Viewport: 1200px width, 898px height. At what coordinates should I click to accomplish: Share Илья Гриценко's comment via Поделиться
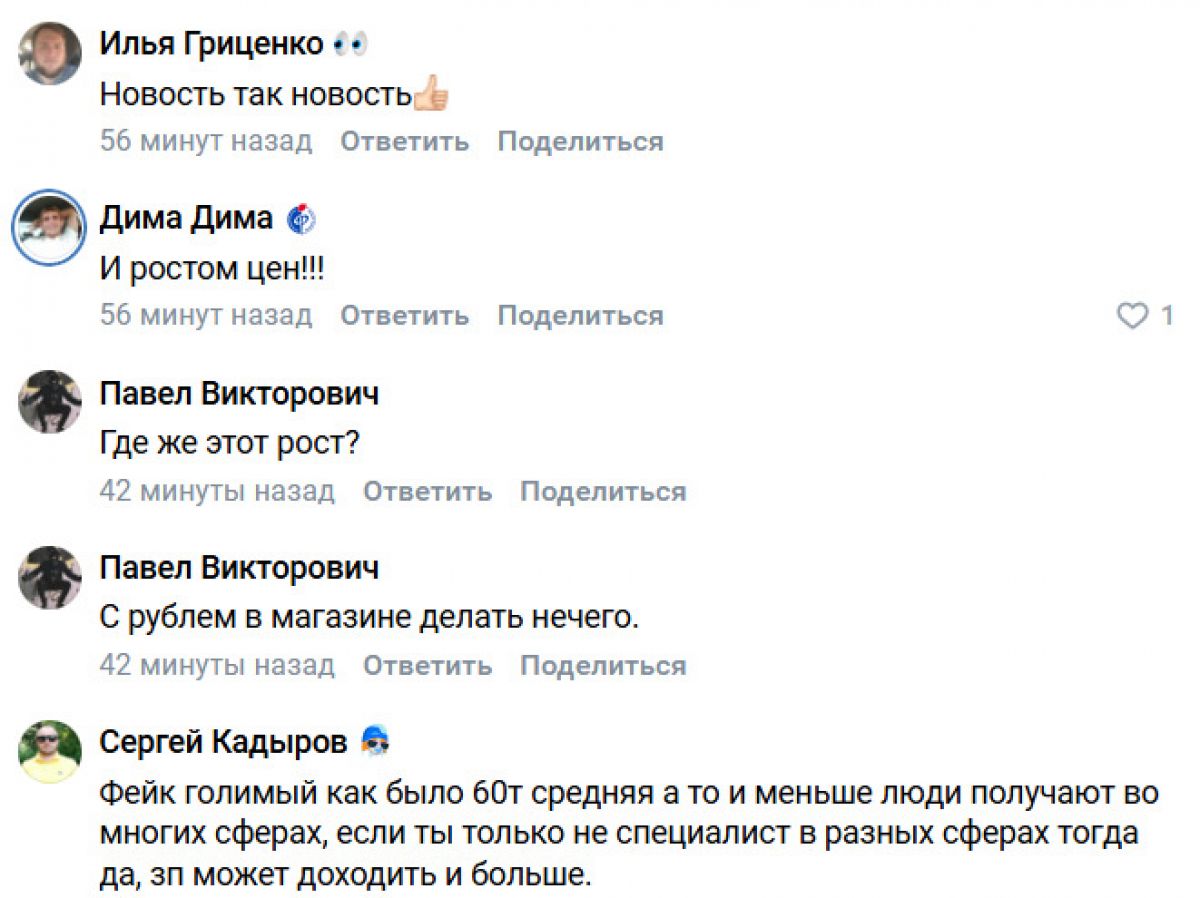(580, 142)
